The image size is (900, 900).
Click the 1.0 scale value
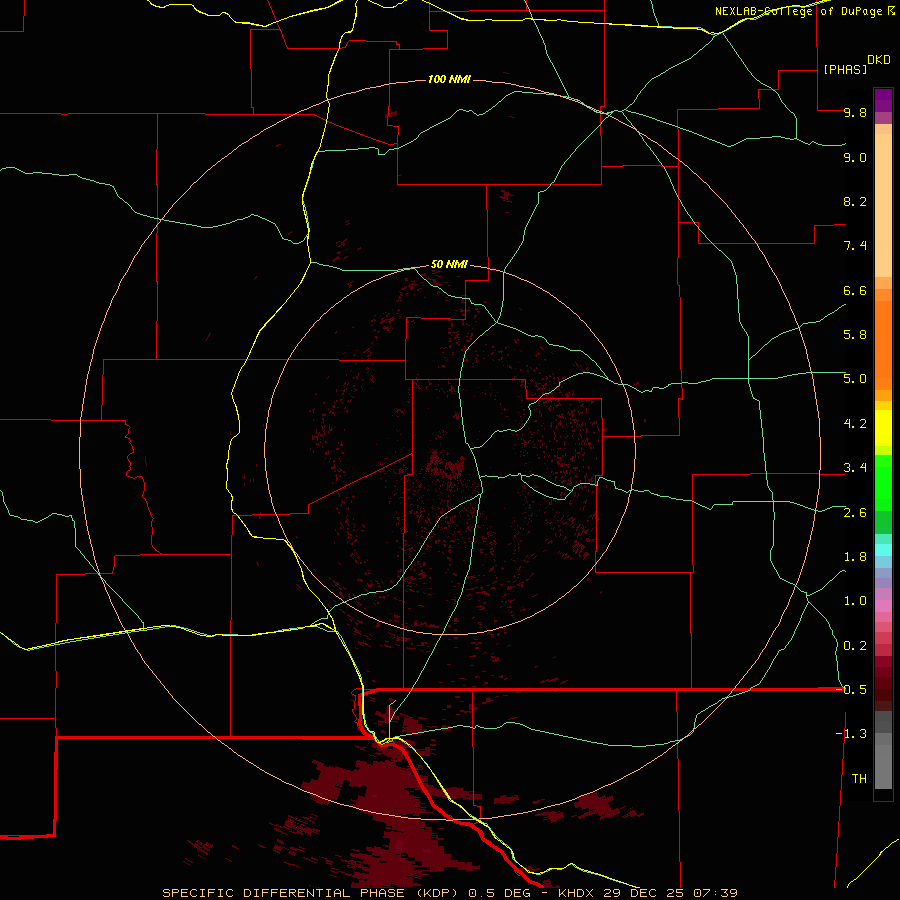855,601
